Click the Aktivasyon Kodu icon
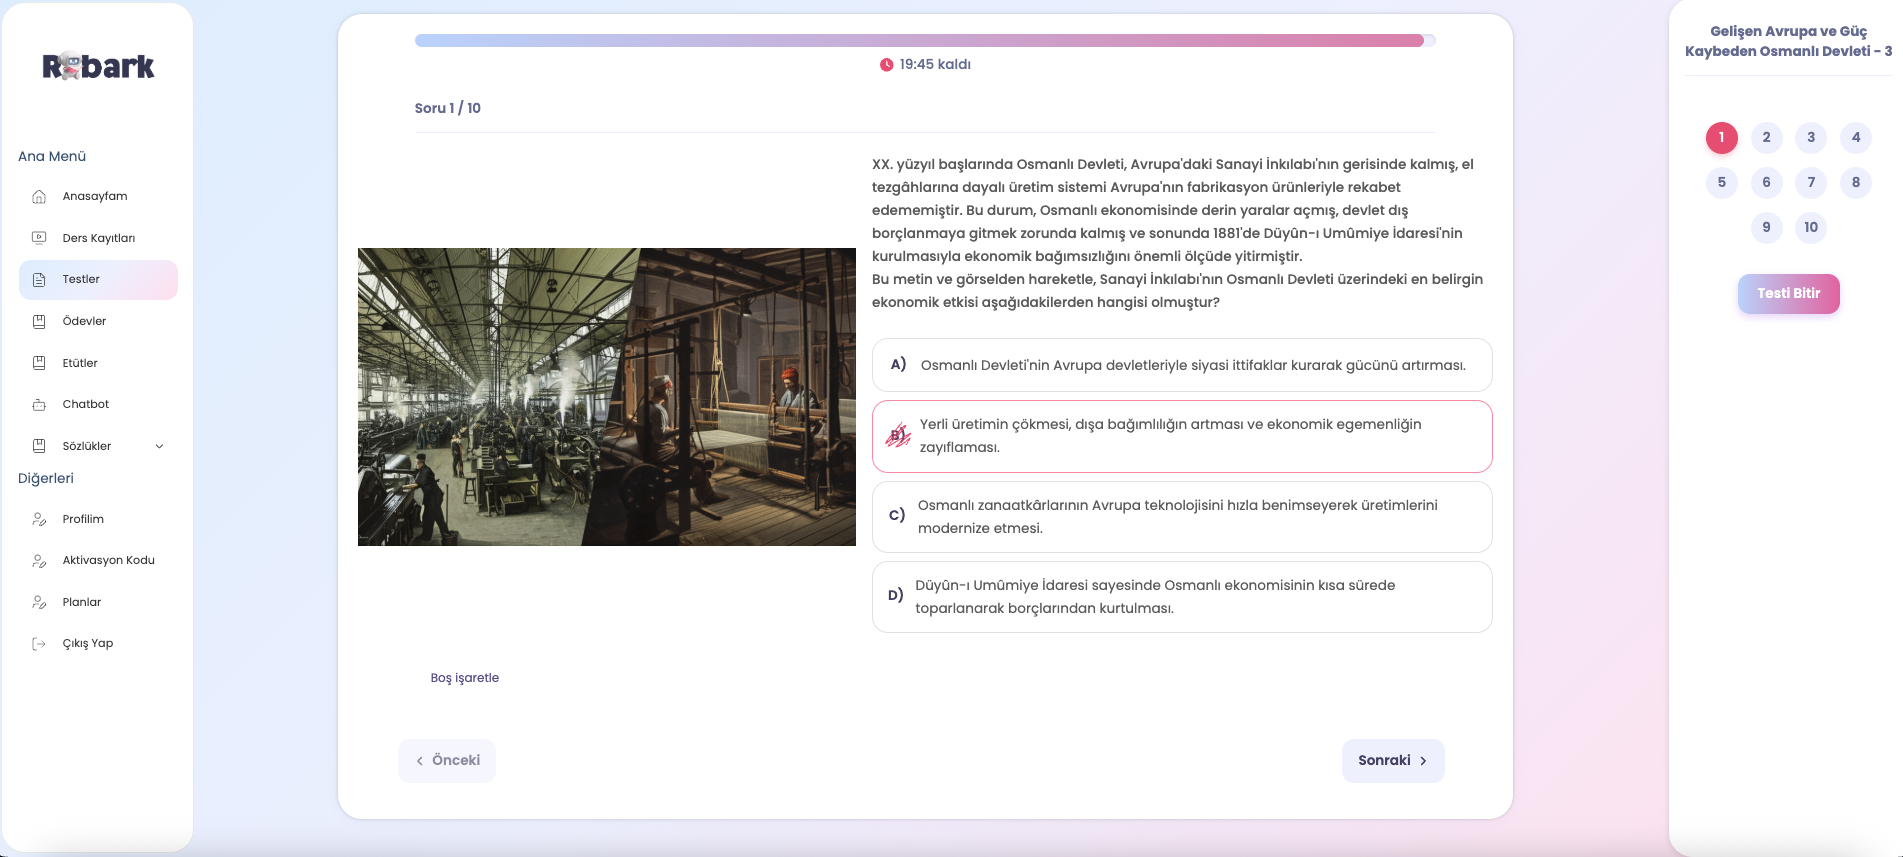Viewport: 1903px width, 857px height. 39,561
